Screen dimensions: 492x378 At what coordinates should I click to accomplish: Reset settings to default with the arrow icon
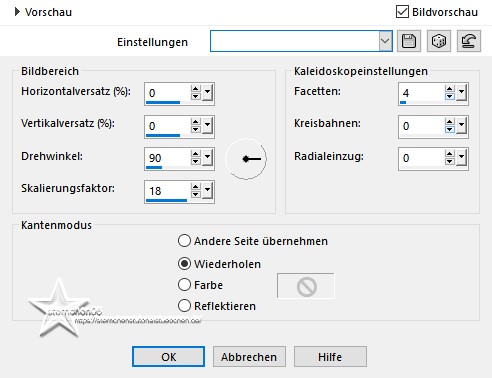tap(469, 41)
